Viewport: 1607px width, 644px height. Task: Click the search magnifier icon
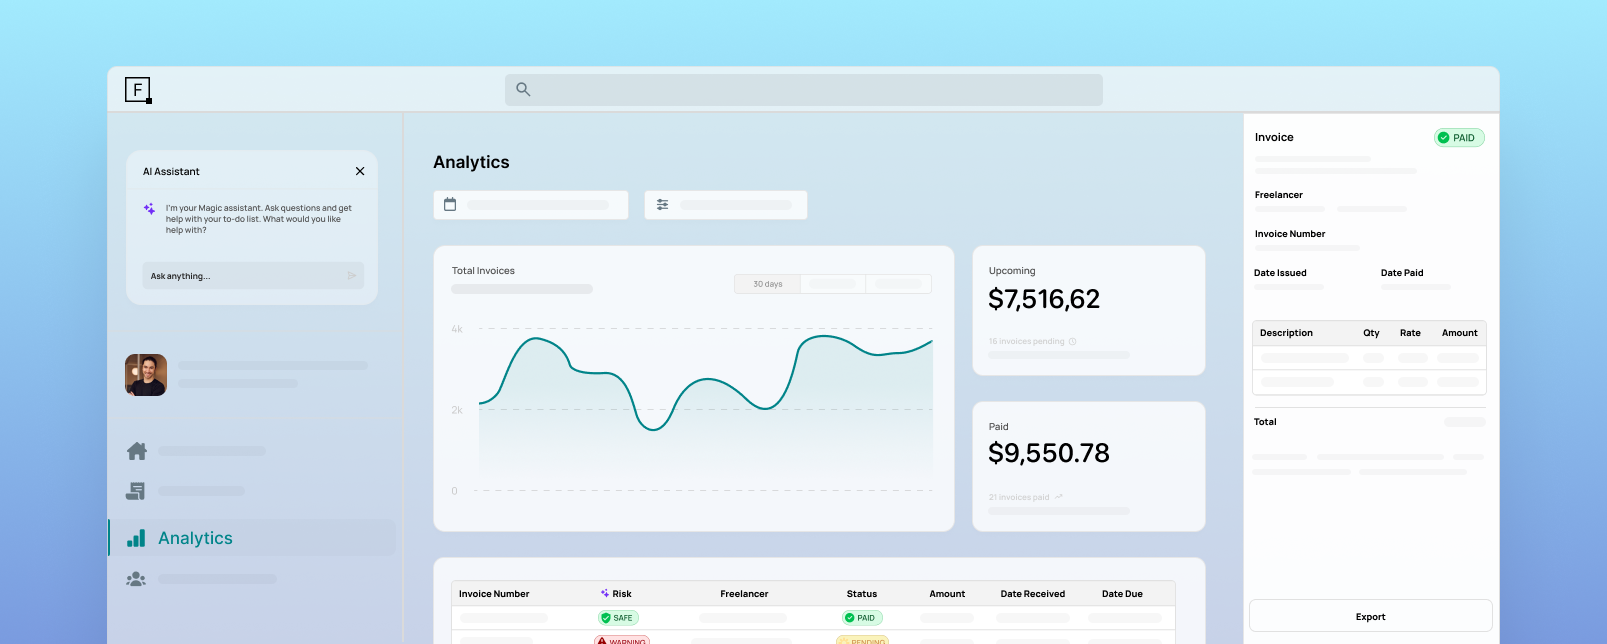click(523, 90)
